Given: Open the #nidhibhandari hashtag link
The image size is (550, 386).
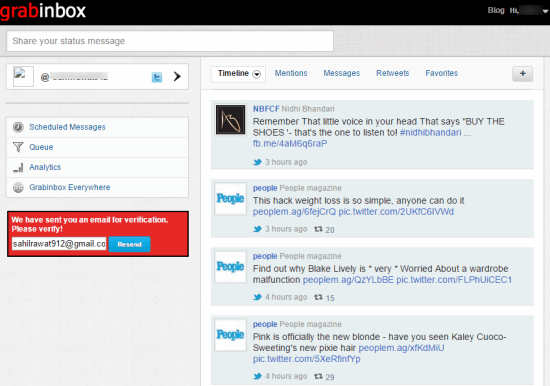Looking at the screenshot, I should (x=430, y=132).
